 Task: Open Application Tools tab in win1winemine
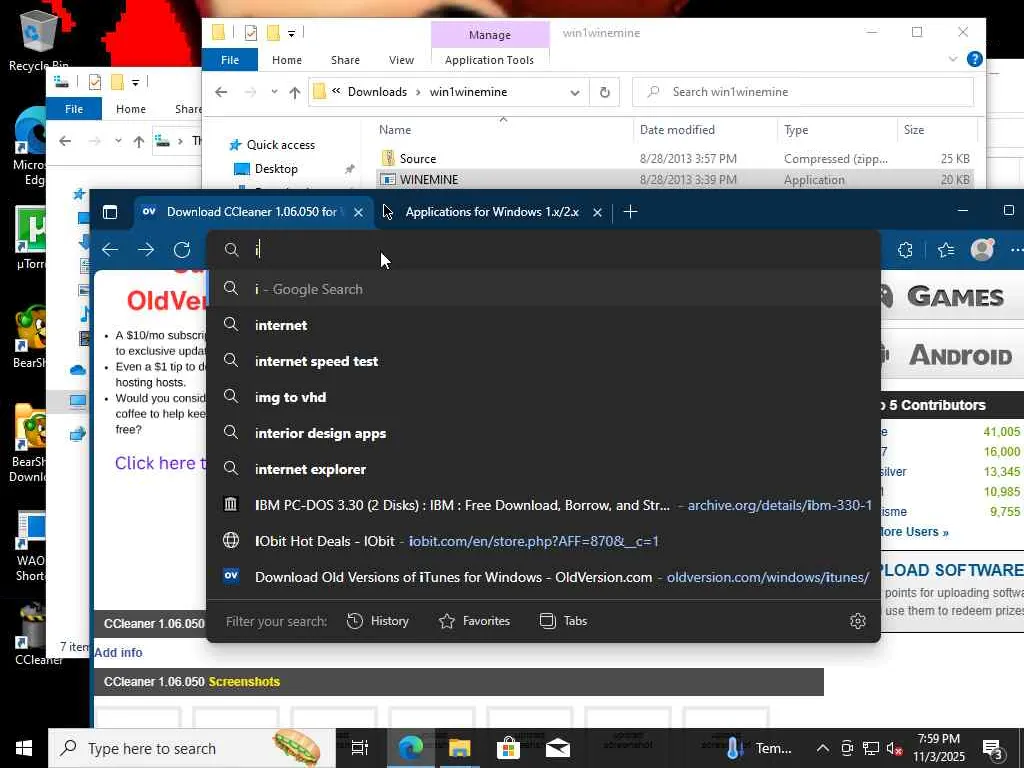[x=489, y=60]
